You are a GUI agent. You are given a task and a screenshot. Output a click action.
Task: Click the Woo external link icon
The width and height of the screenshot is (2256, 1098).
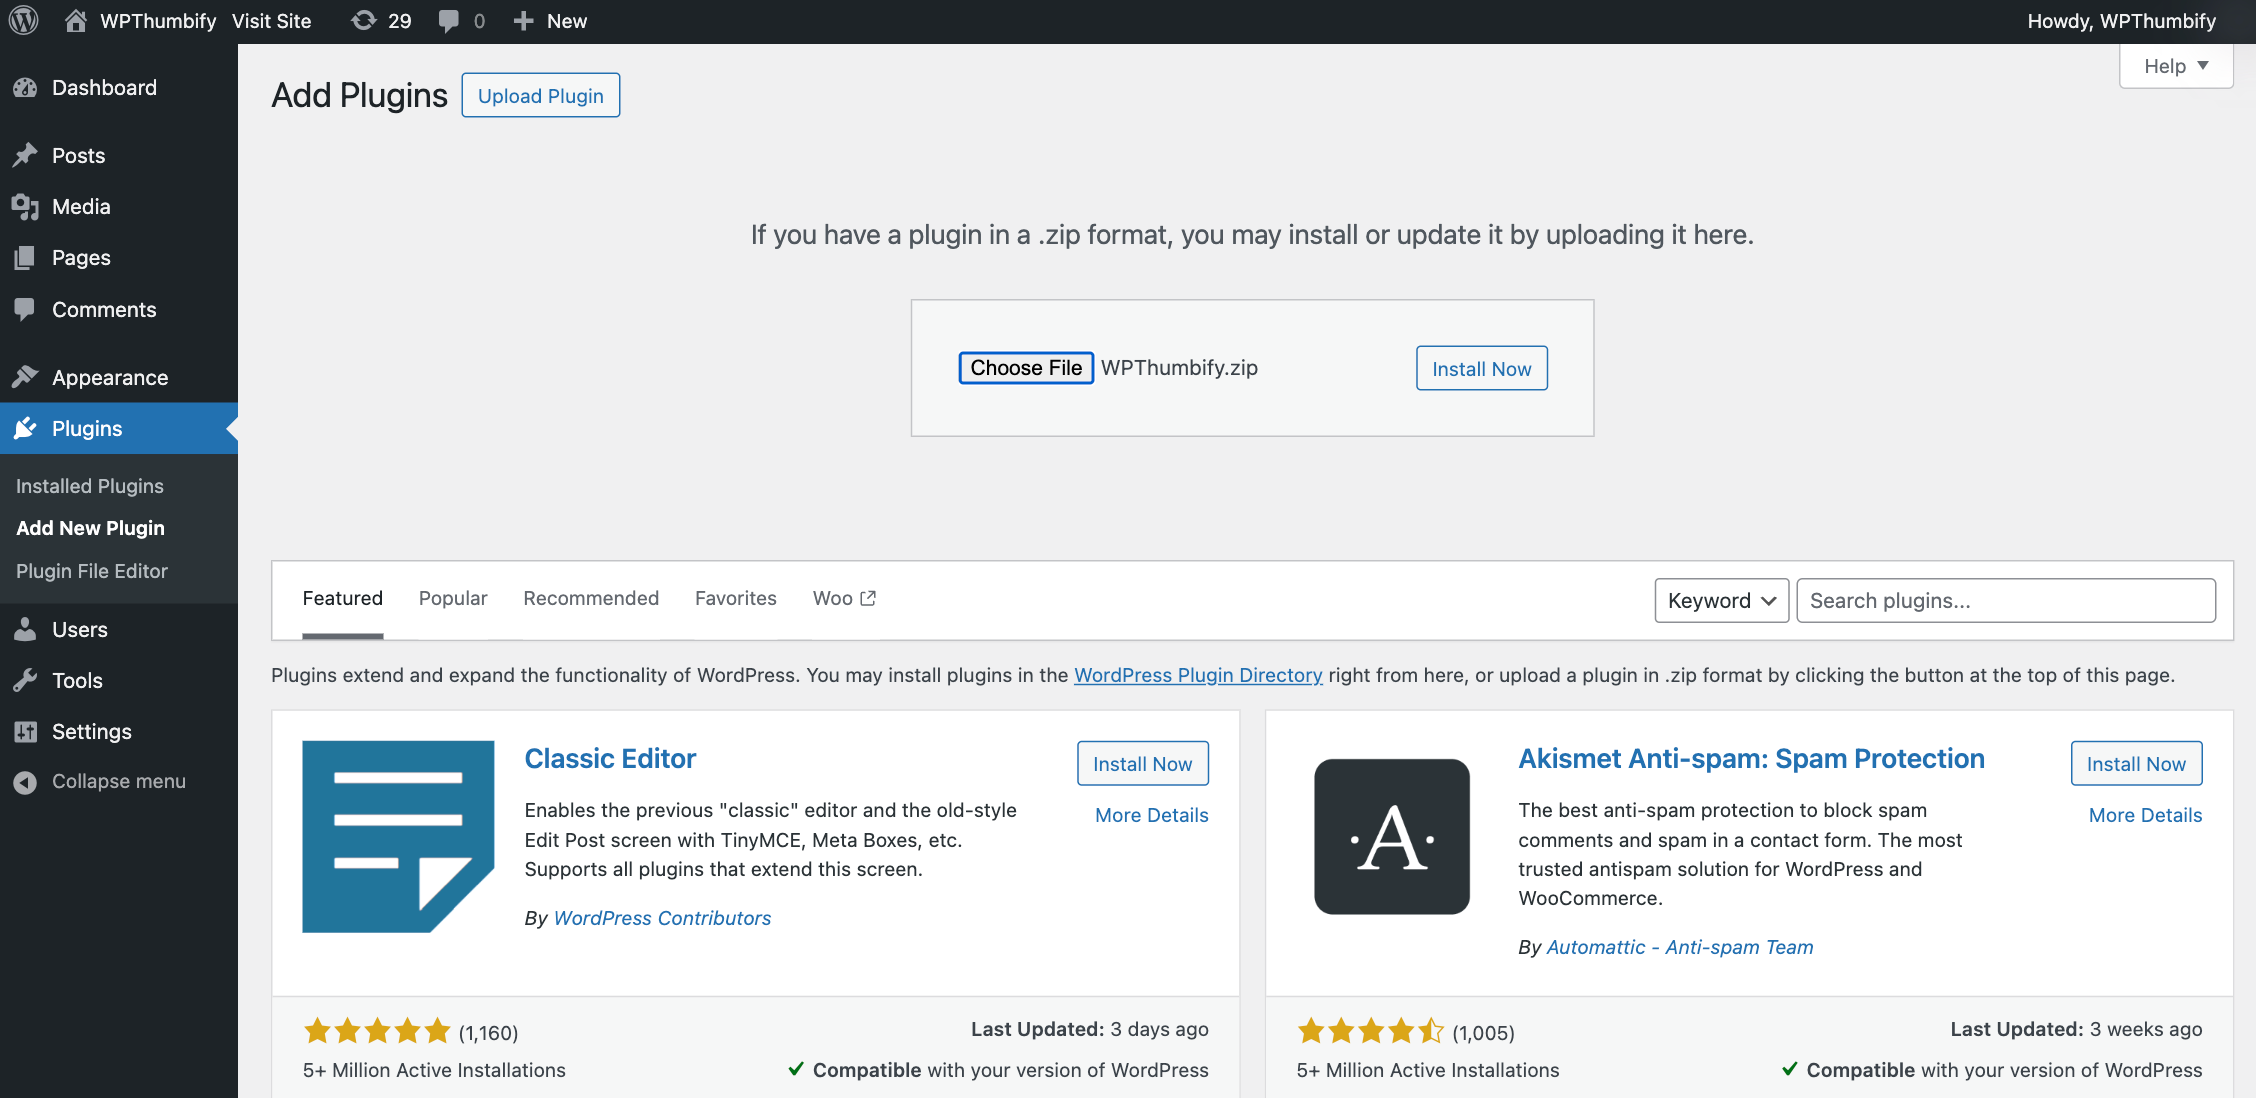[868, 598]
